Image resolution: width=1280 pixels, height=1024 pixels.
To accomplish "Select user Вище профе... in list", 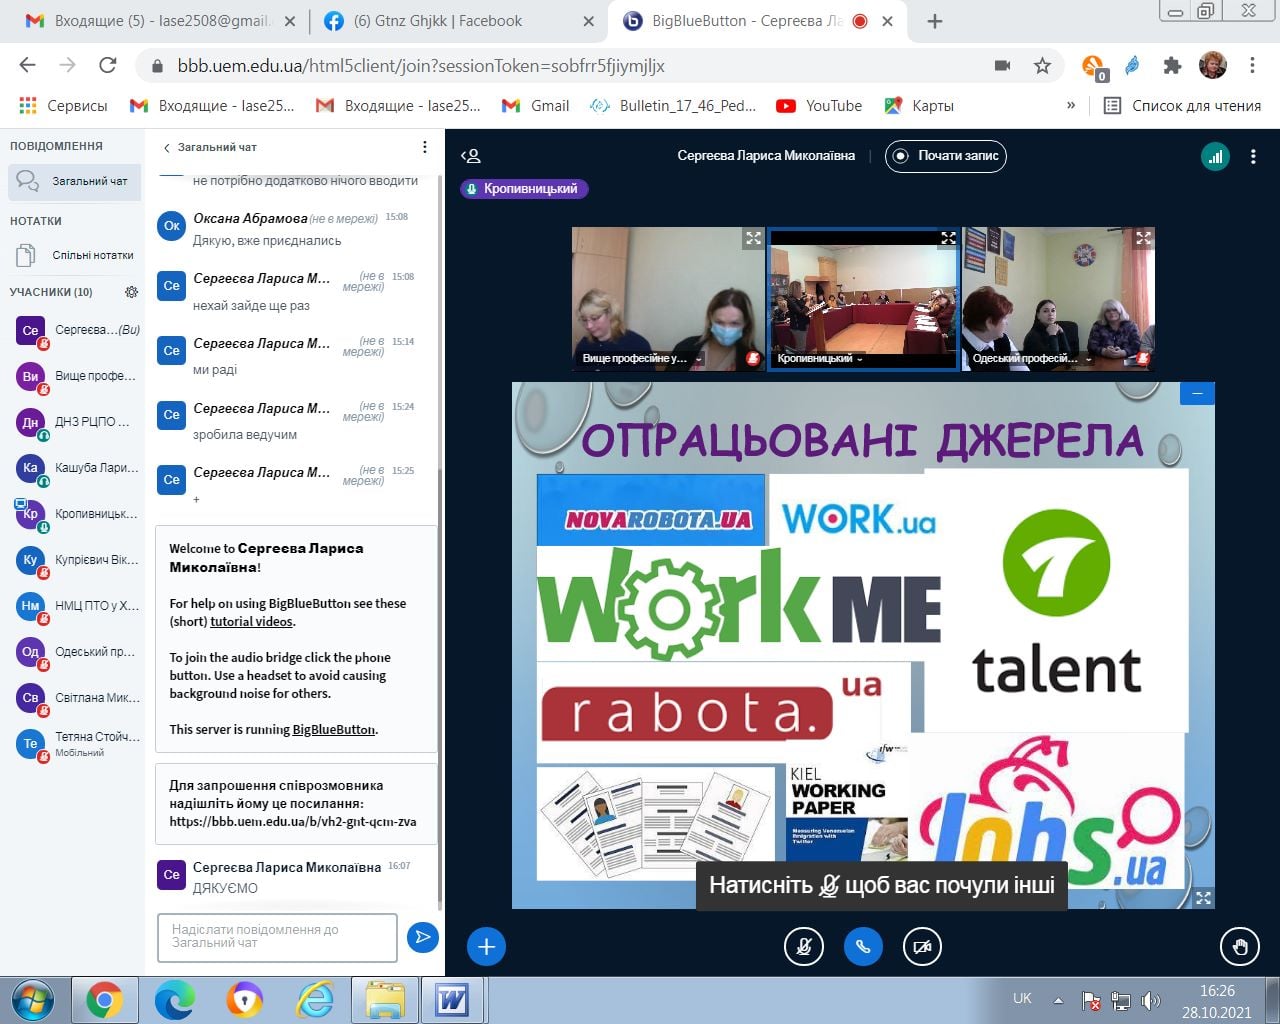I will [x=75, y=376].
